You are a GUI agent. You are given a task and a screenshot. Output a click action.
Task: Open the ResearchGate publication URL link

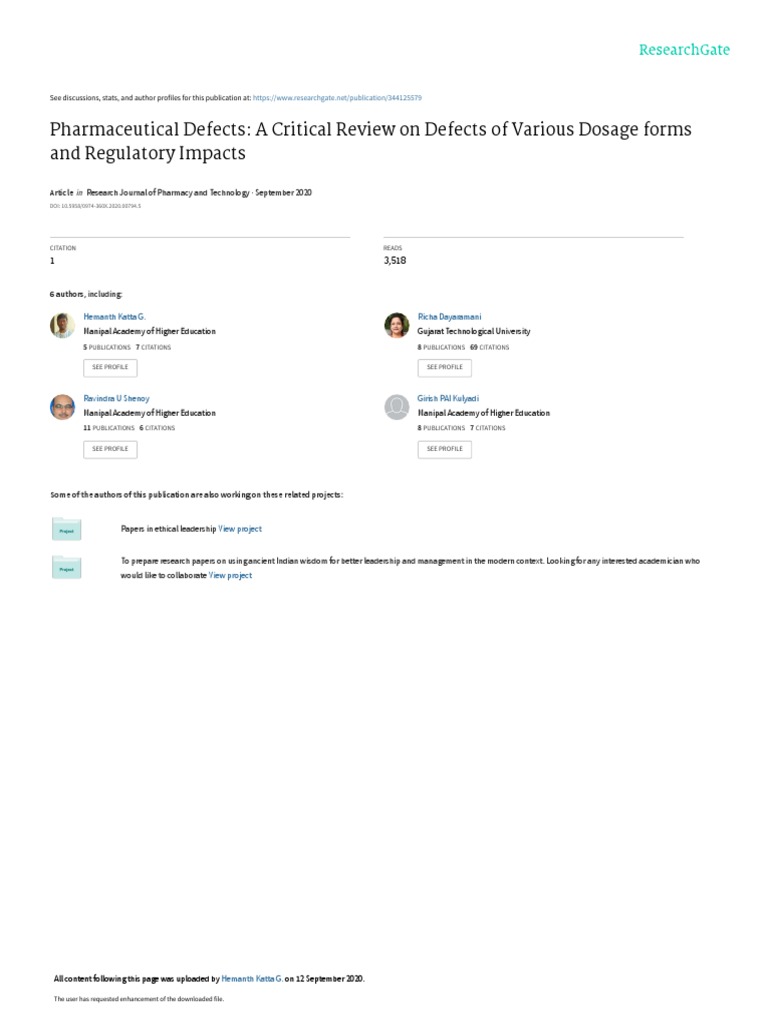(x=337, y=98)
